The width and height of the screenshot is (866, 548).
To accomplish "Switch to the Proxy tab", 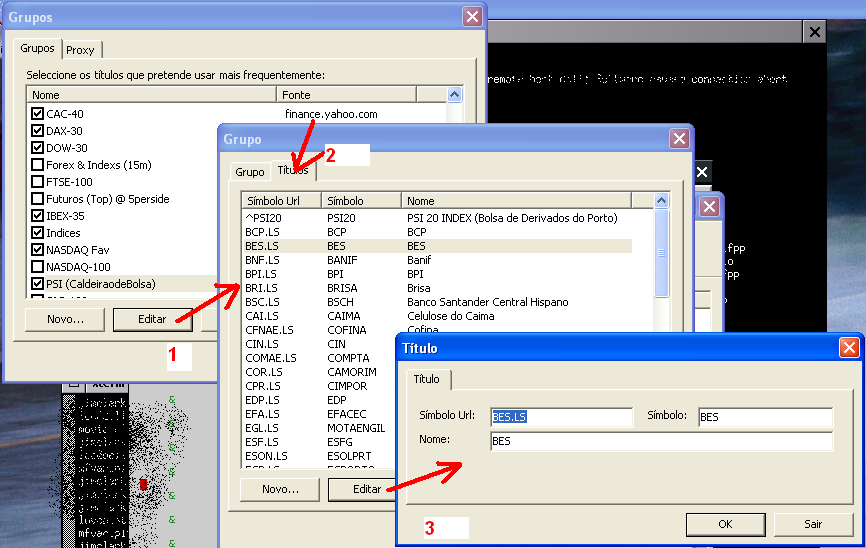I will [80, 50].
